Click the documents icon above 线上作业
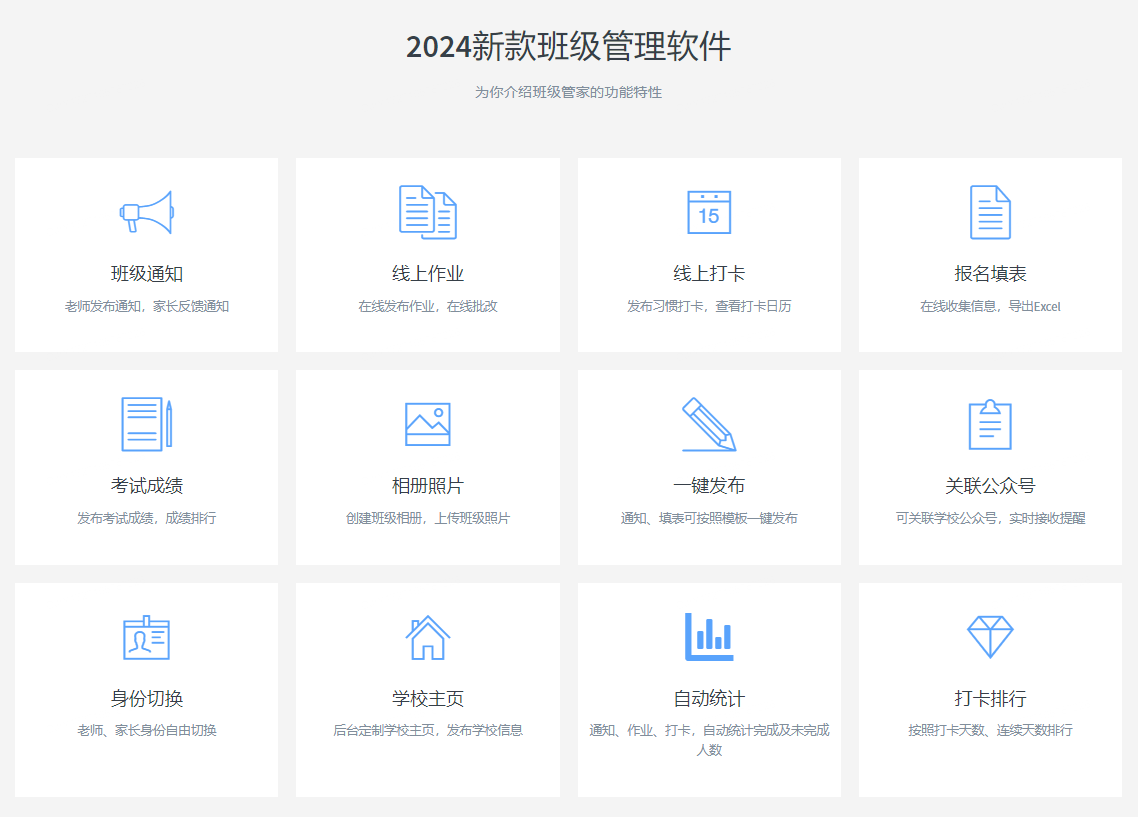Viewport: 1138px width, 817px height. [x=428, y=212]
